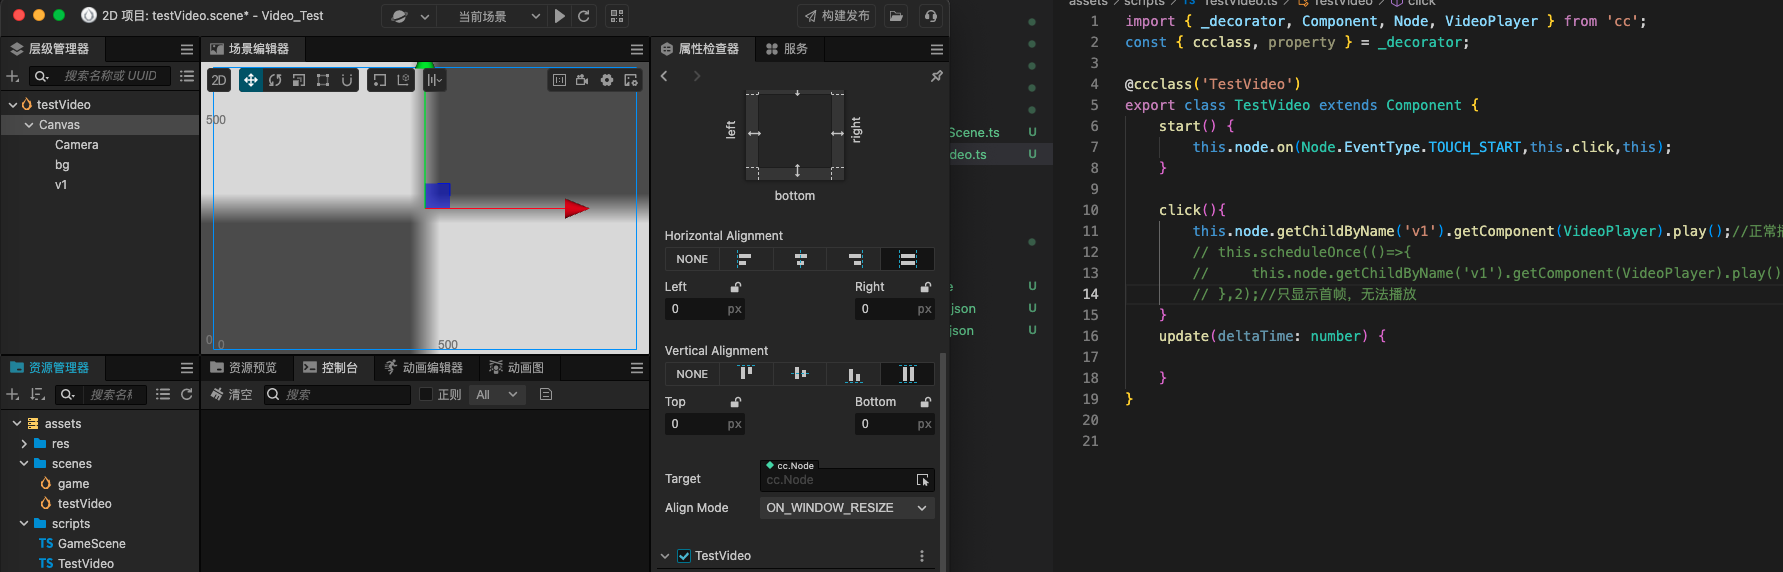The height and width of the screenshot is (572, 1783).
Task: Switch to the 资源预览 asset preview tab
Action: pos(243,368)
